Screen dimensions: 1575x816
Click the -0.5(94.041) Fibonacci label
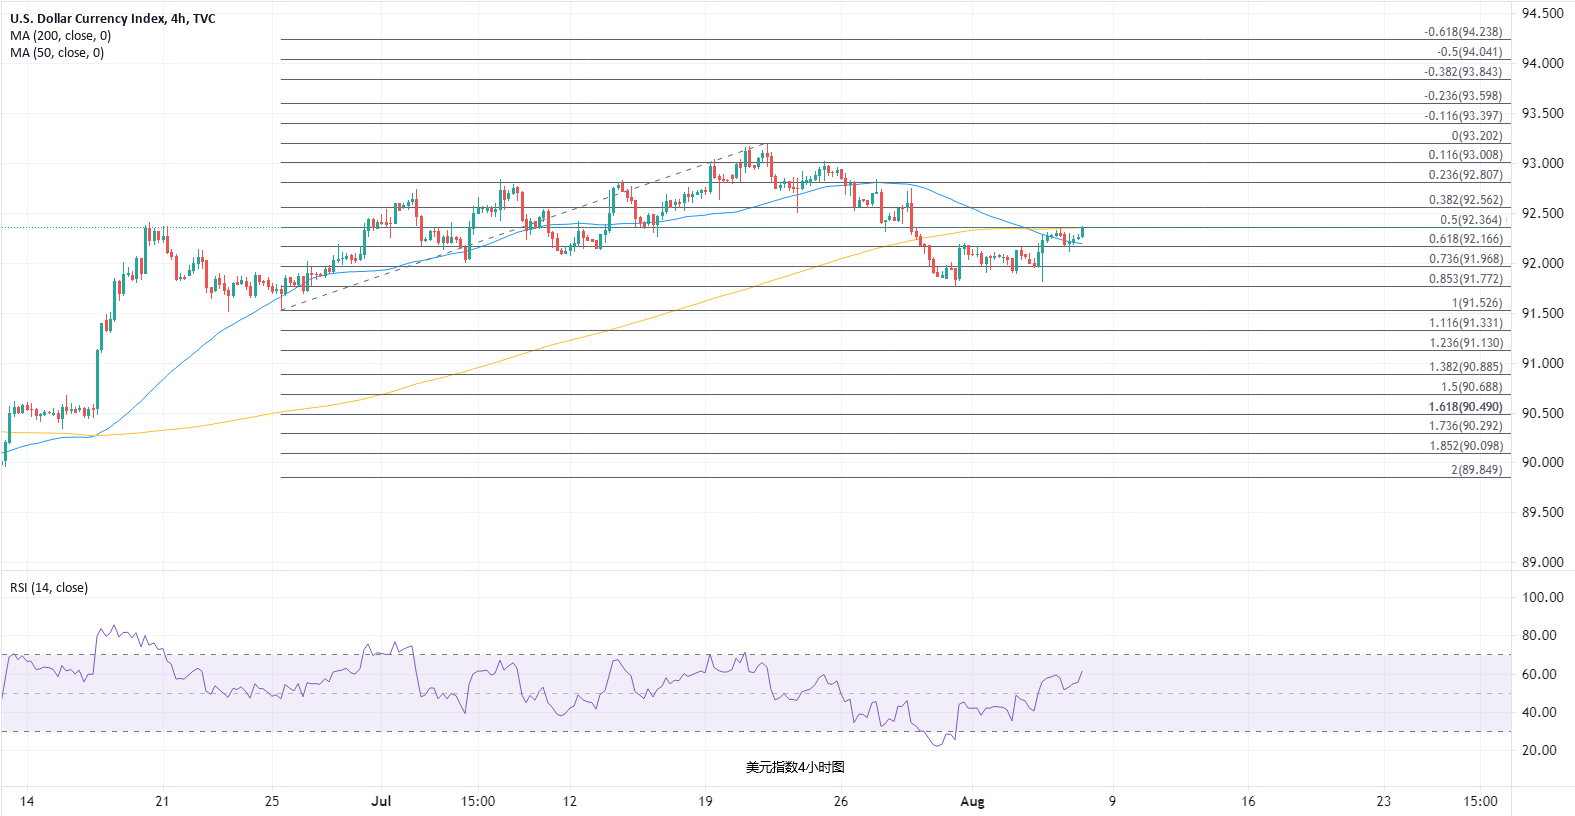pos(1469,52)
